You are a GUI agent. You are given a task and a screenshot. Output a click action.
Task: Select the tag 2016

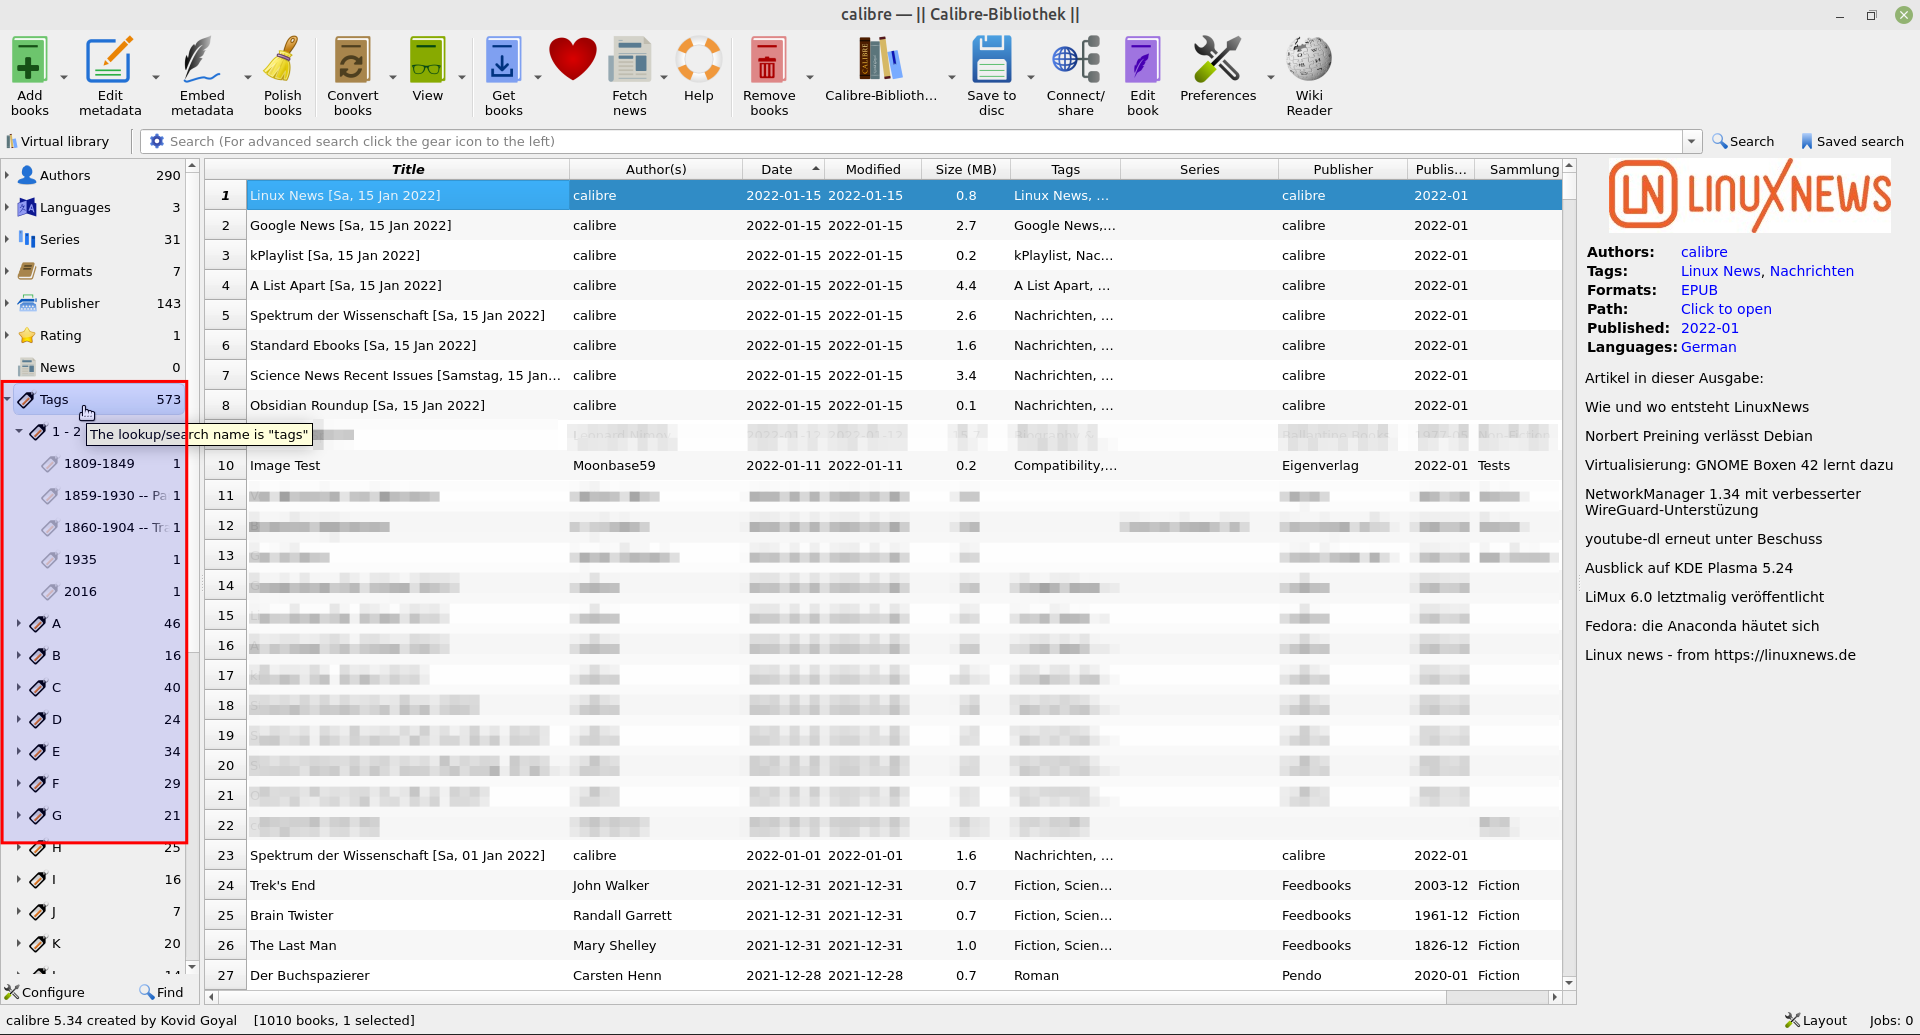(x=111, y=591)
